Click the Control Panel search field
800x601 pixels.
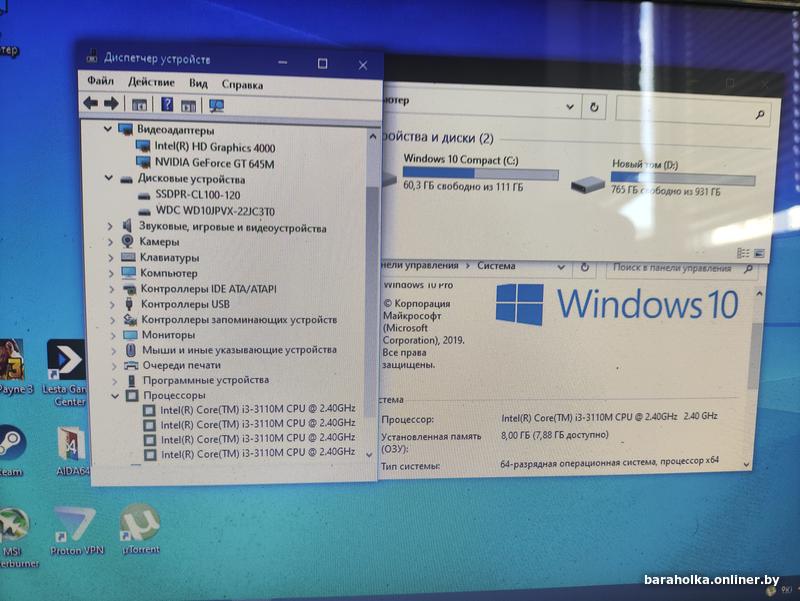coord(682,268)
